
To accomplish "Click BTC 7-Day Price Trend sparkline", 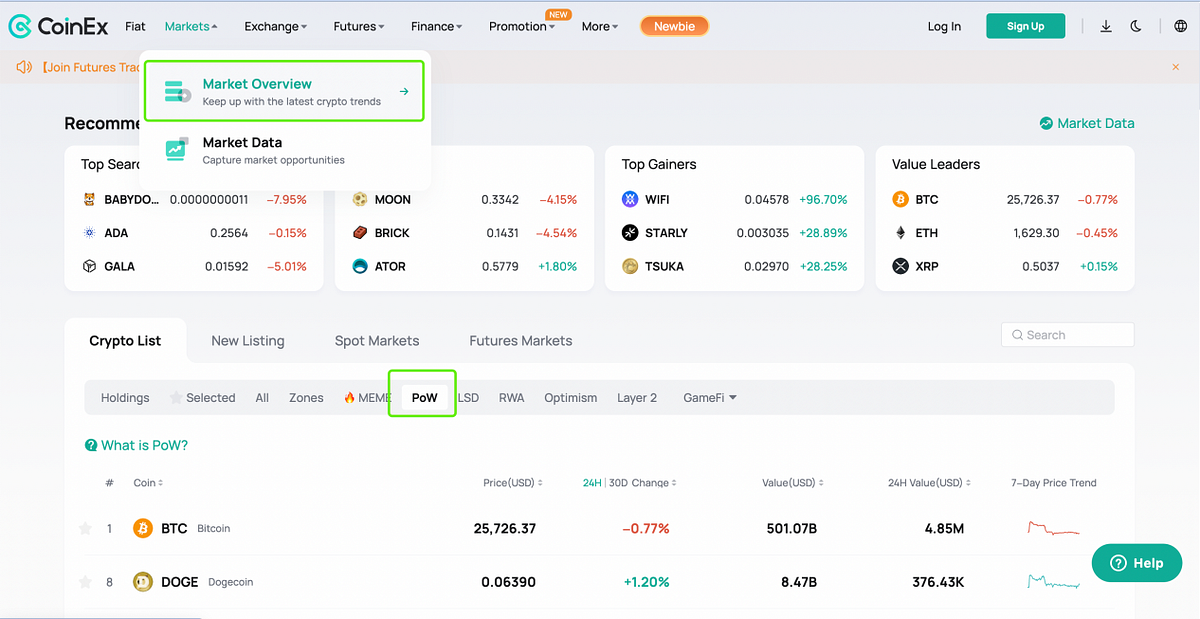I will [x=1054, y=528].
